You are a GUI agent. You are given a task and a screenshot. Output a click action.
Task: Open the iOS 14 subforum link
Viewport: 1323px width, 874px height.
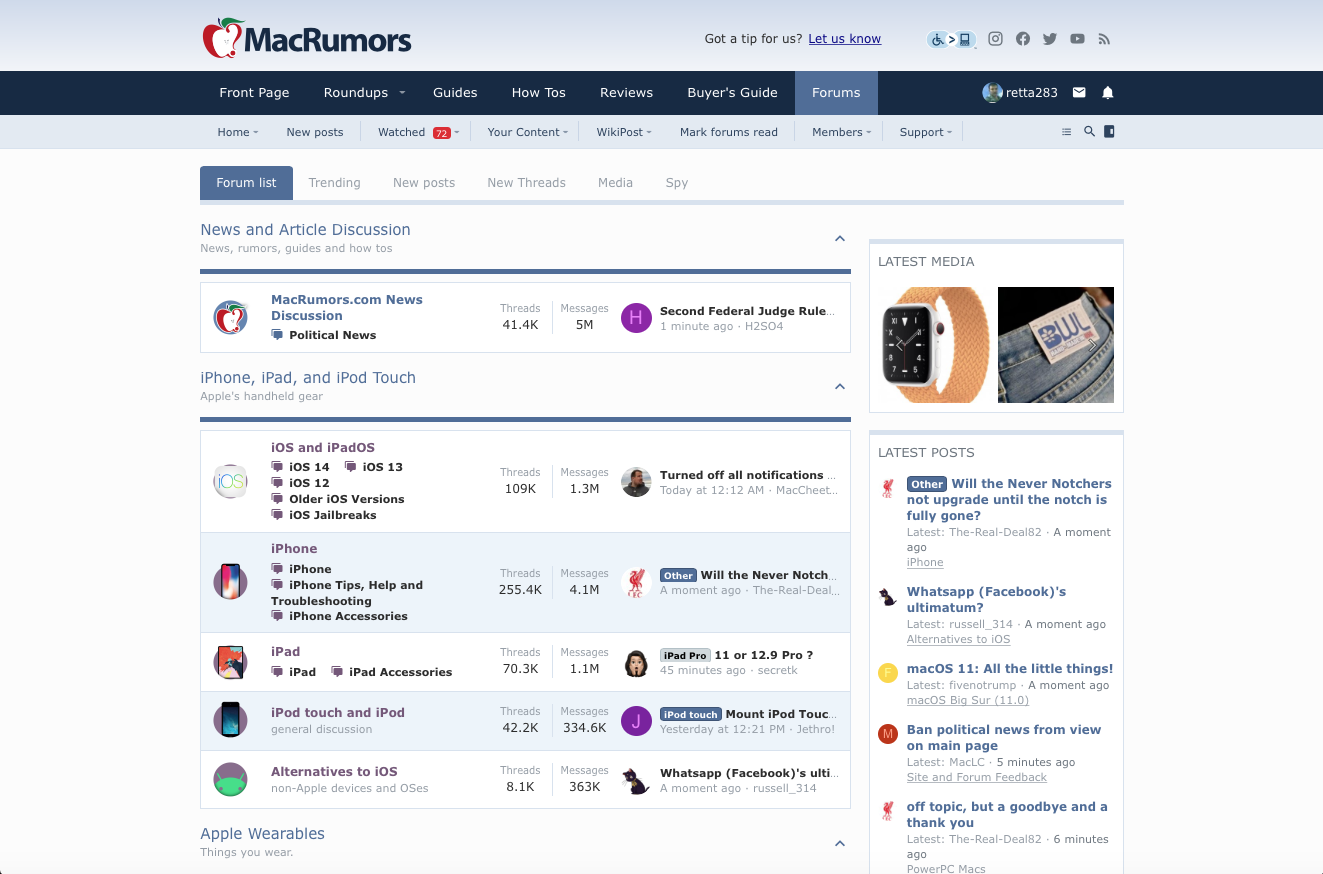click(x=309, y=467)
